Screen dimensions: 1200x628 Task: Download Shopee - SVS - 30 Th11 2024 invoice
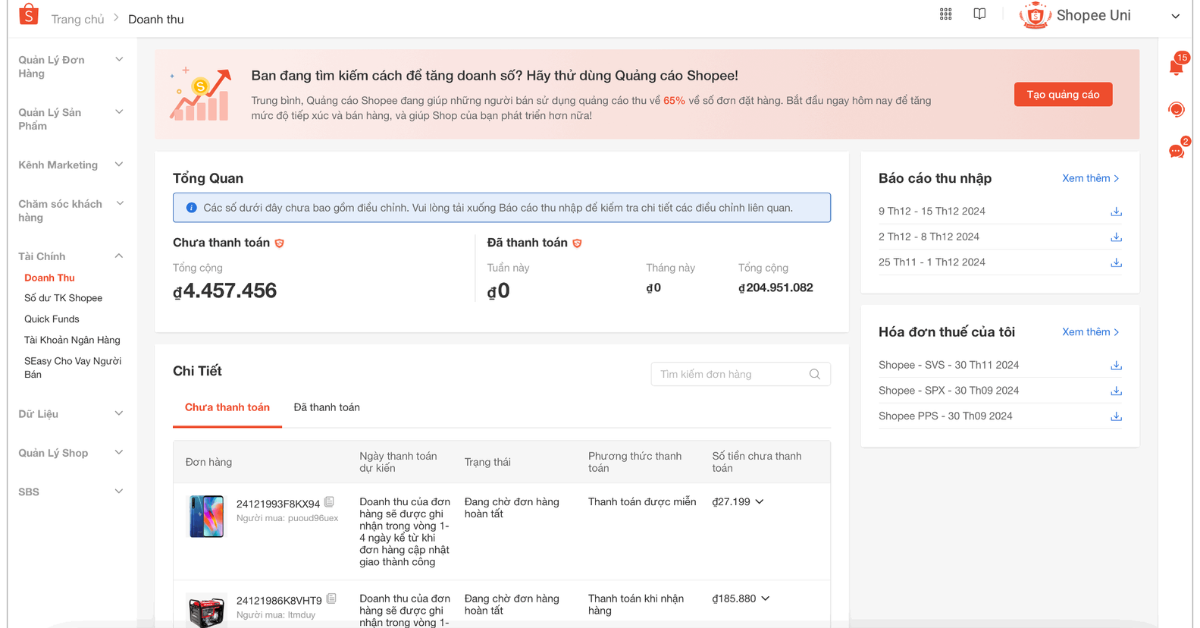click(1116, 365)
